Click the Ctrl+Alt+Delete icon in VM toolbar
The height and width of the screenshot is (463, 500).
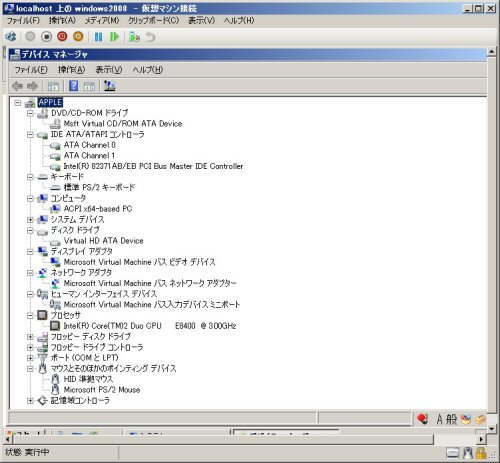click(11, 37)
